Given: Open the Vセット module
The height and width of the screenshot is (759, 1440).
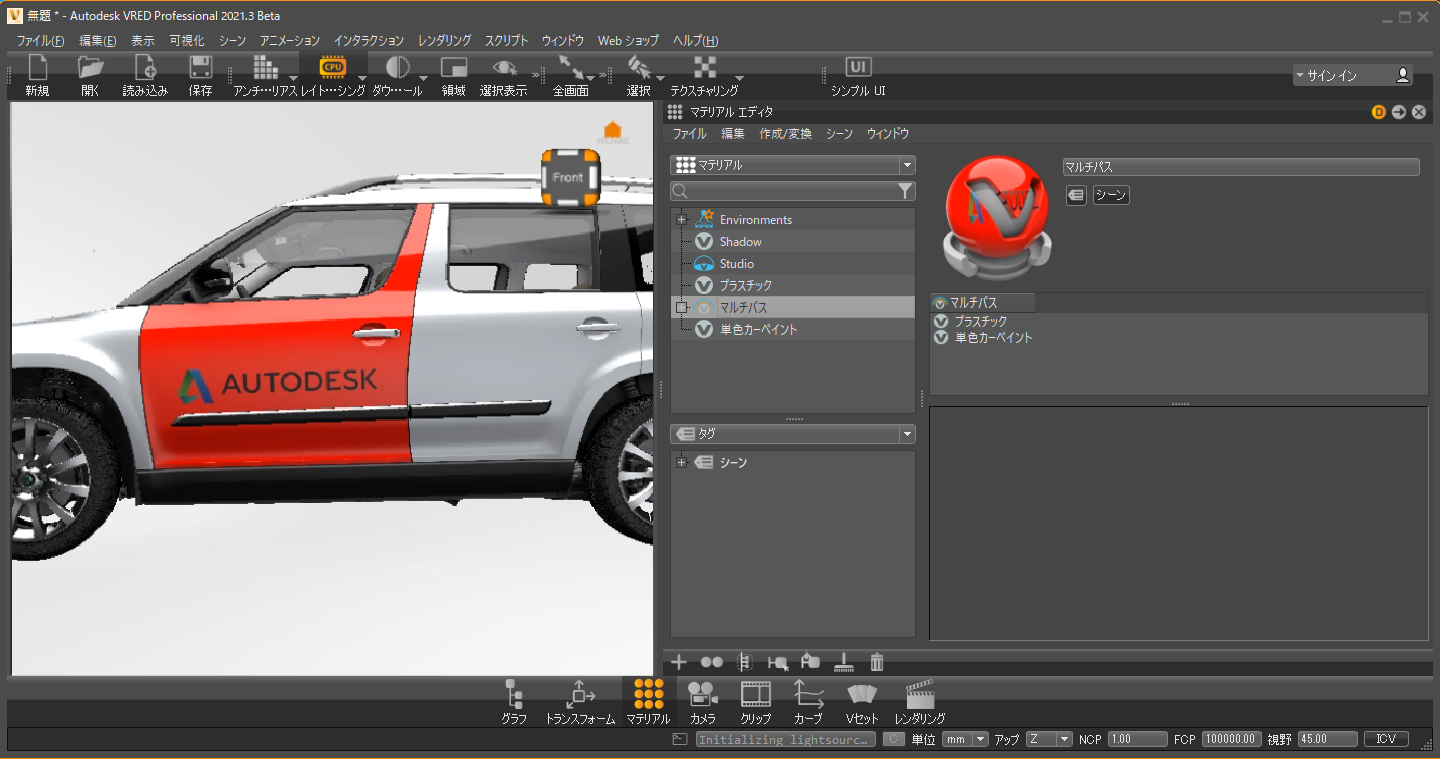Looking at the screenshot, I should click(x=862, y=701).
